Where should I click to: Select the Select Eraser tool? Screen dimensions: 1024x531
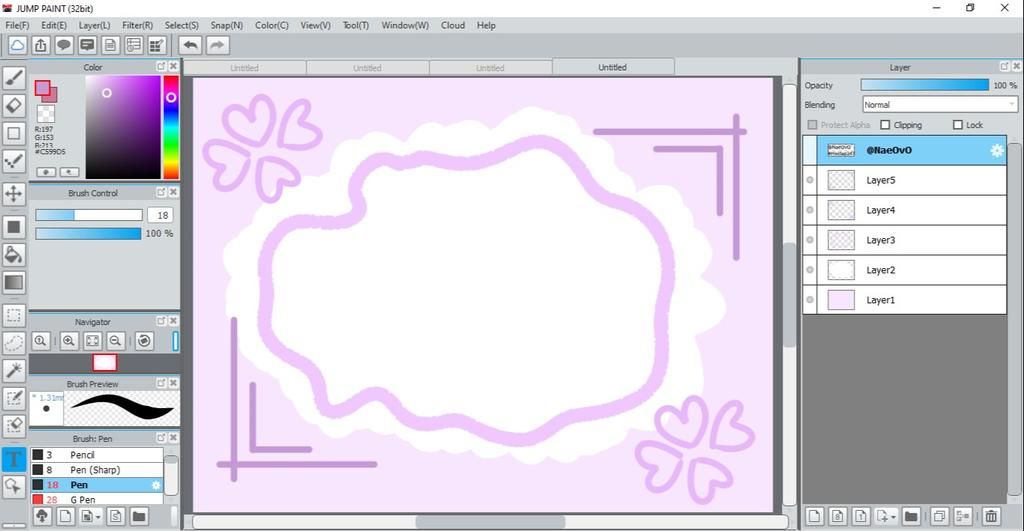14,425
